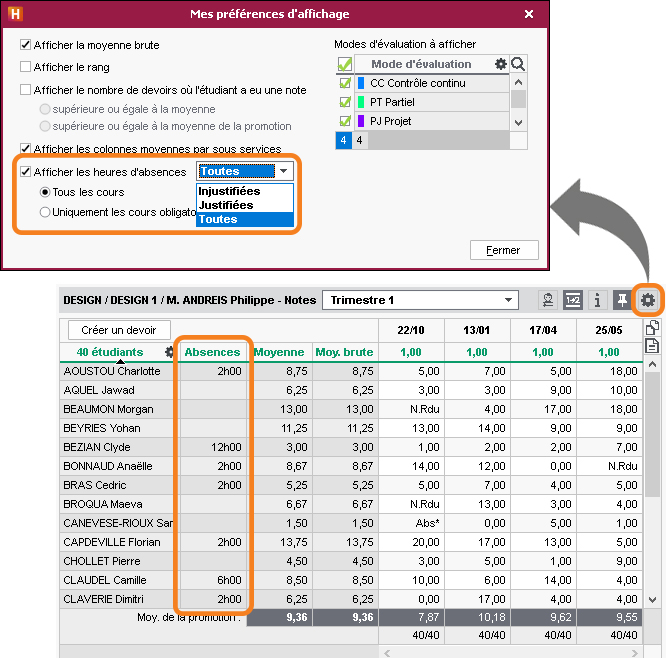Click evaluation modes list scroll up arrow
This screenshot has width=666, height=658.
point(518,82)
